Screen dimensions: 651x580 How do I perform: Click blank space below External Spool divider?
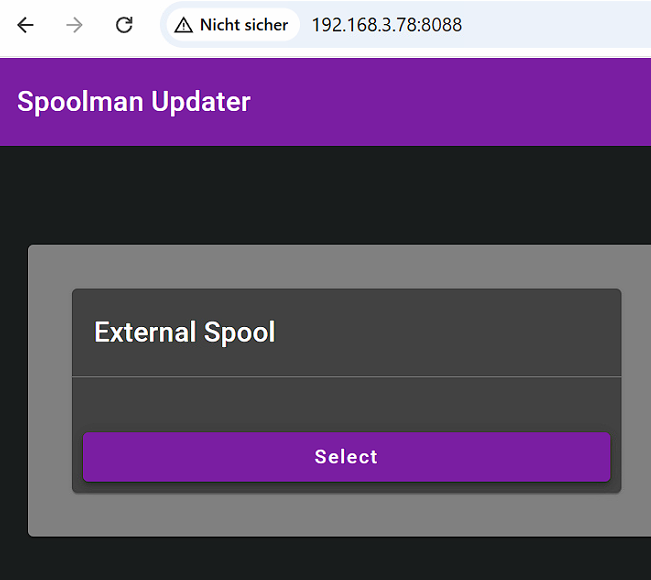tap(346, 403)
